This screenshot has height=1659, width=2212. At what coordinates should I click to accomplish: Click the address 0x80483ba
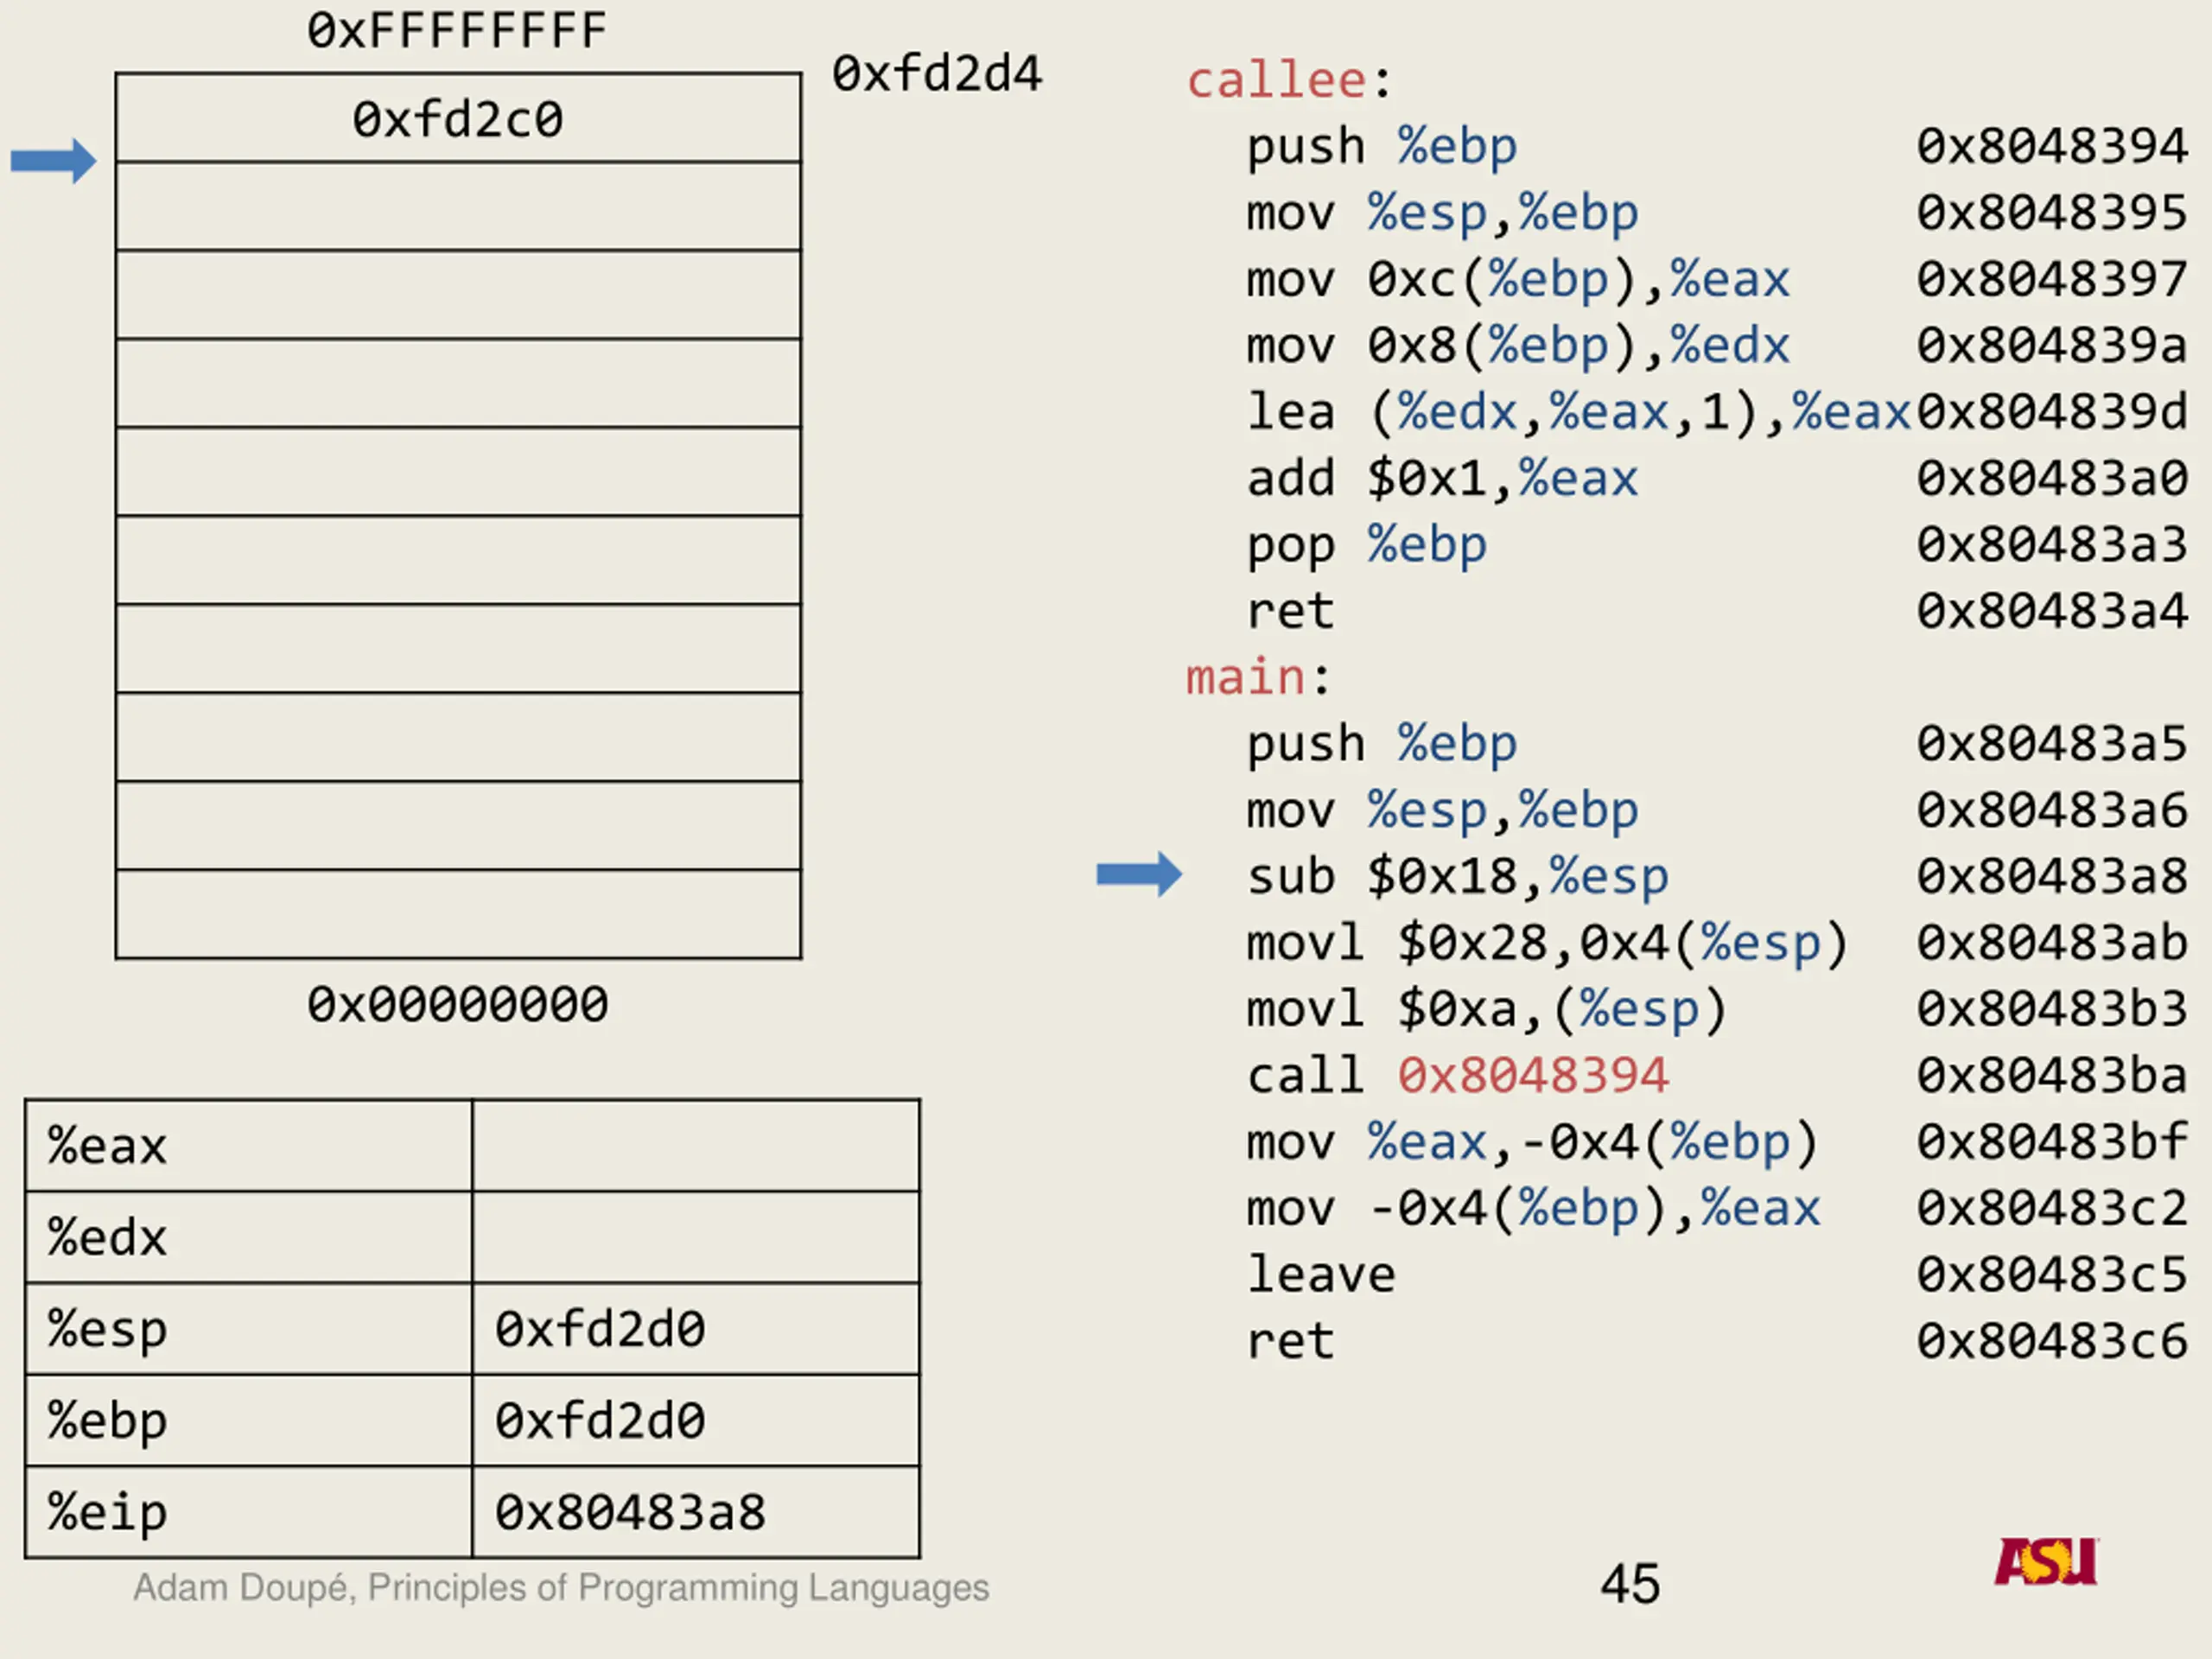tap(2052, 1076)
